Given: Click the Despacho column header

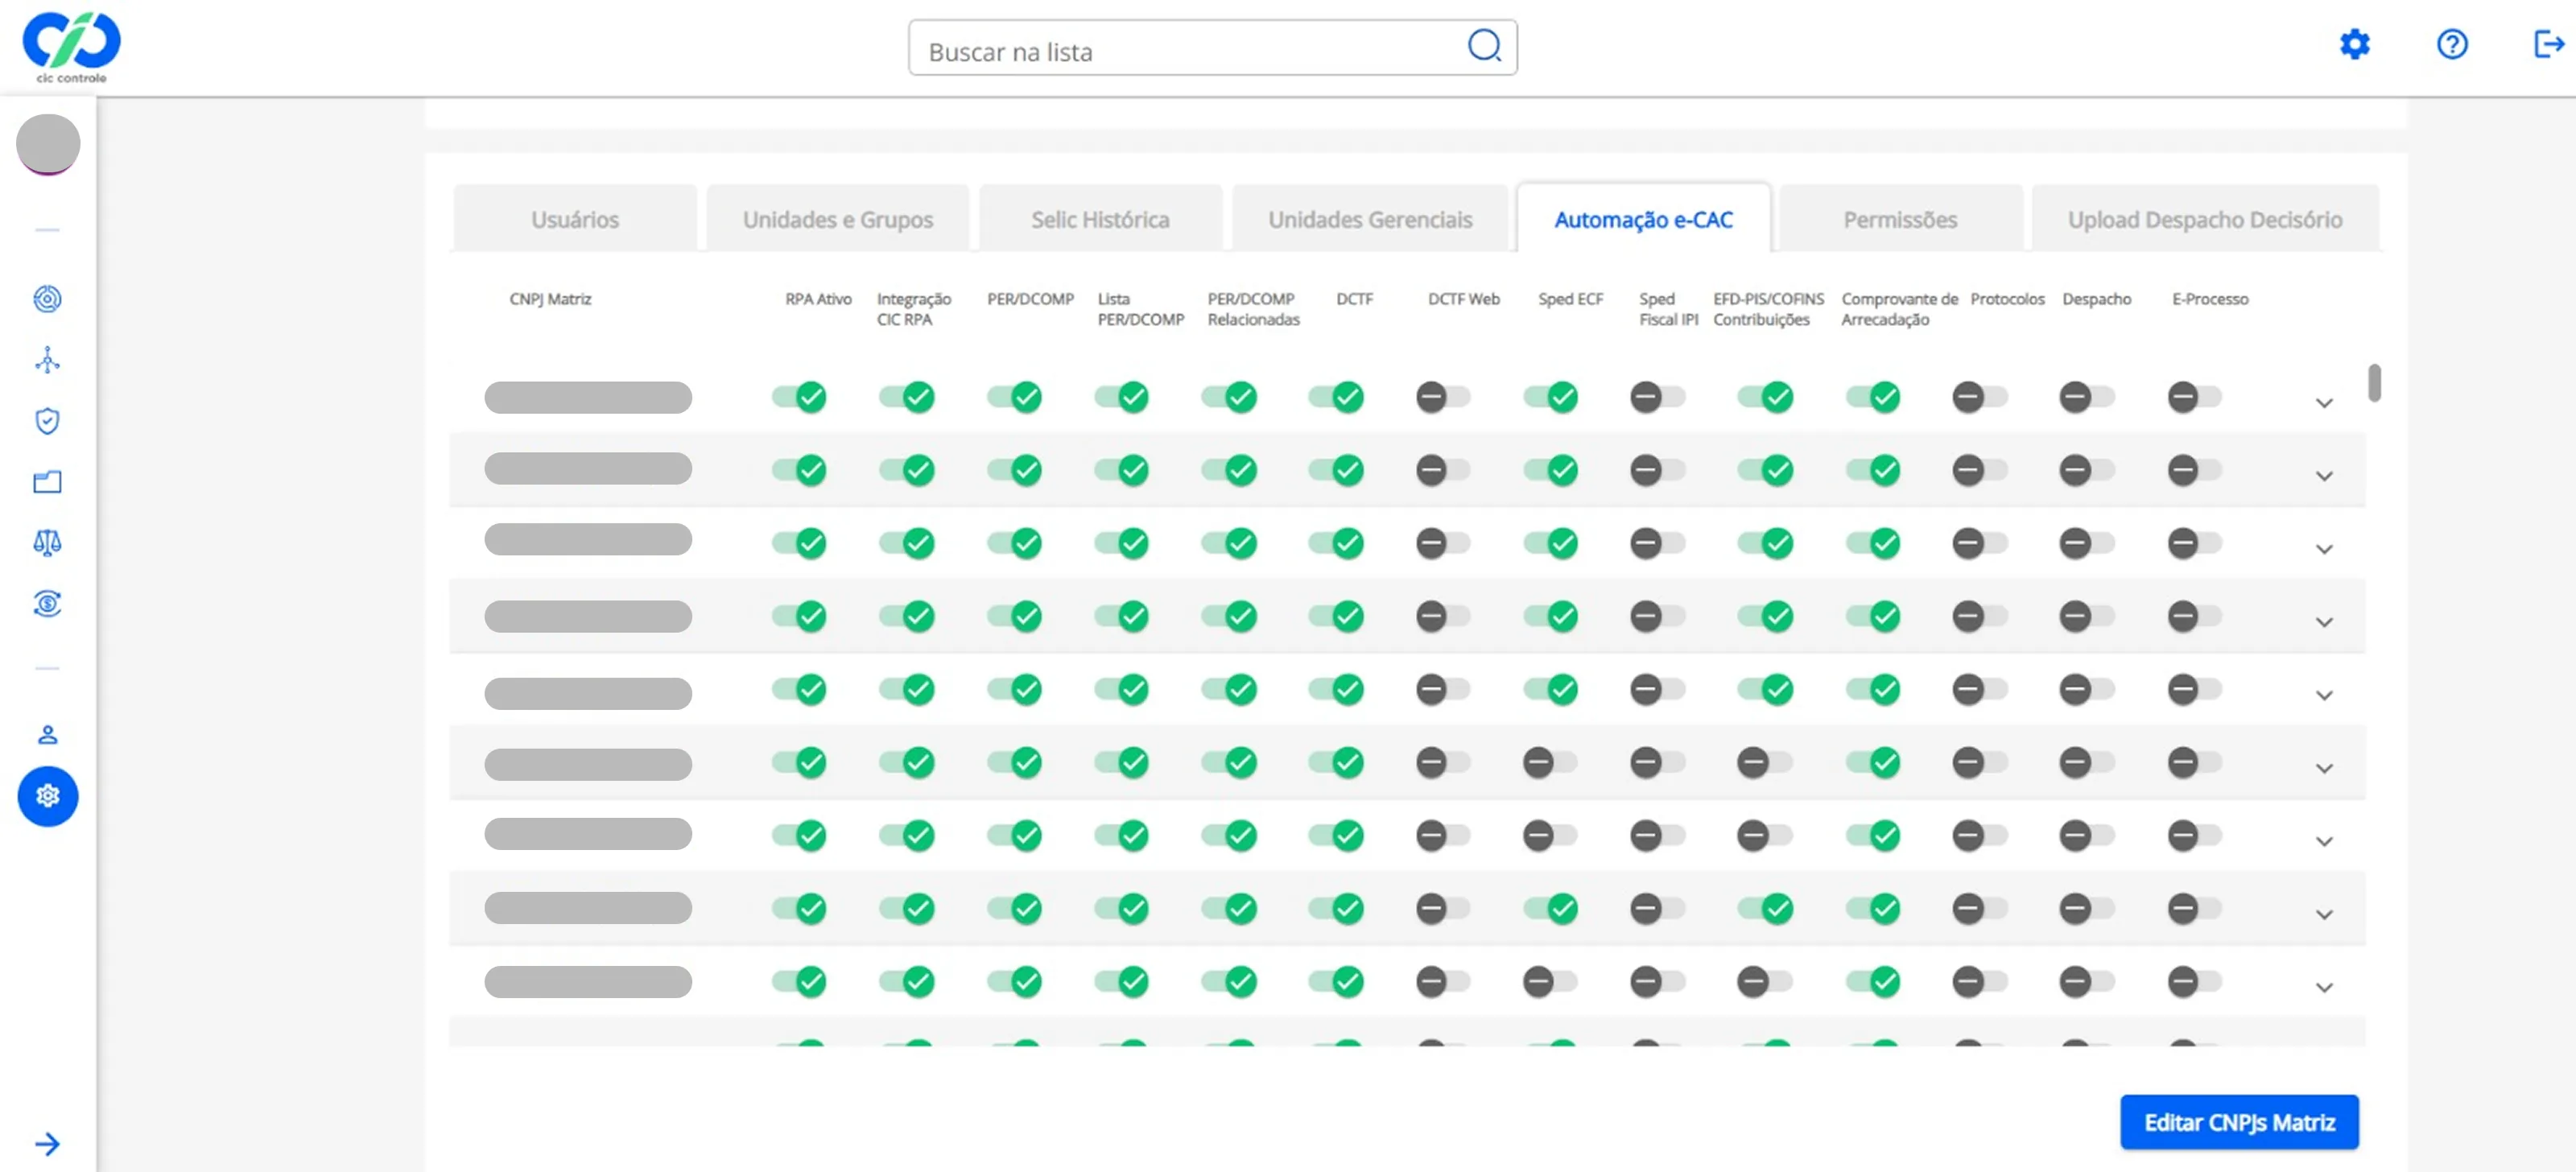Looking at the screenshot, I should [x=2096, y=299].
